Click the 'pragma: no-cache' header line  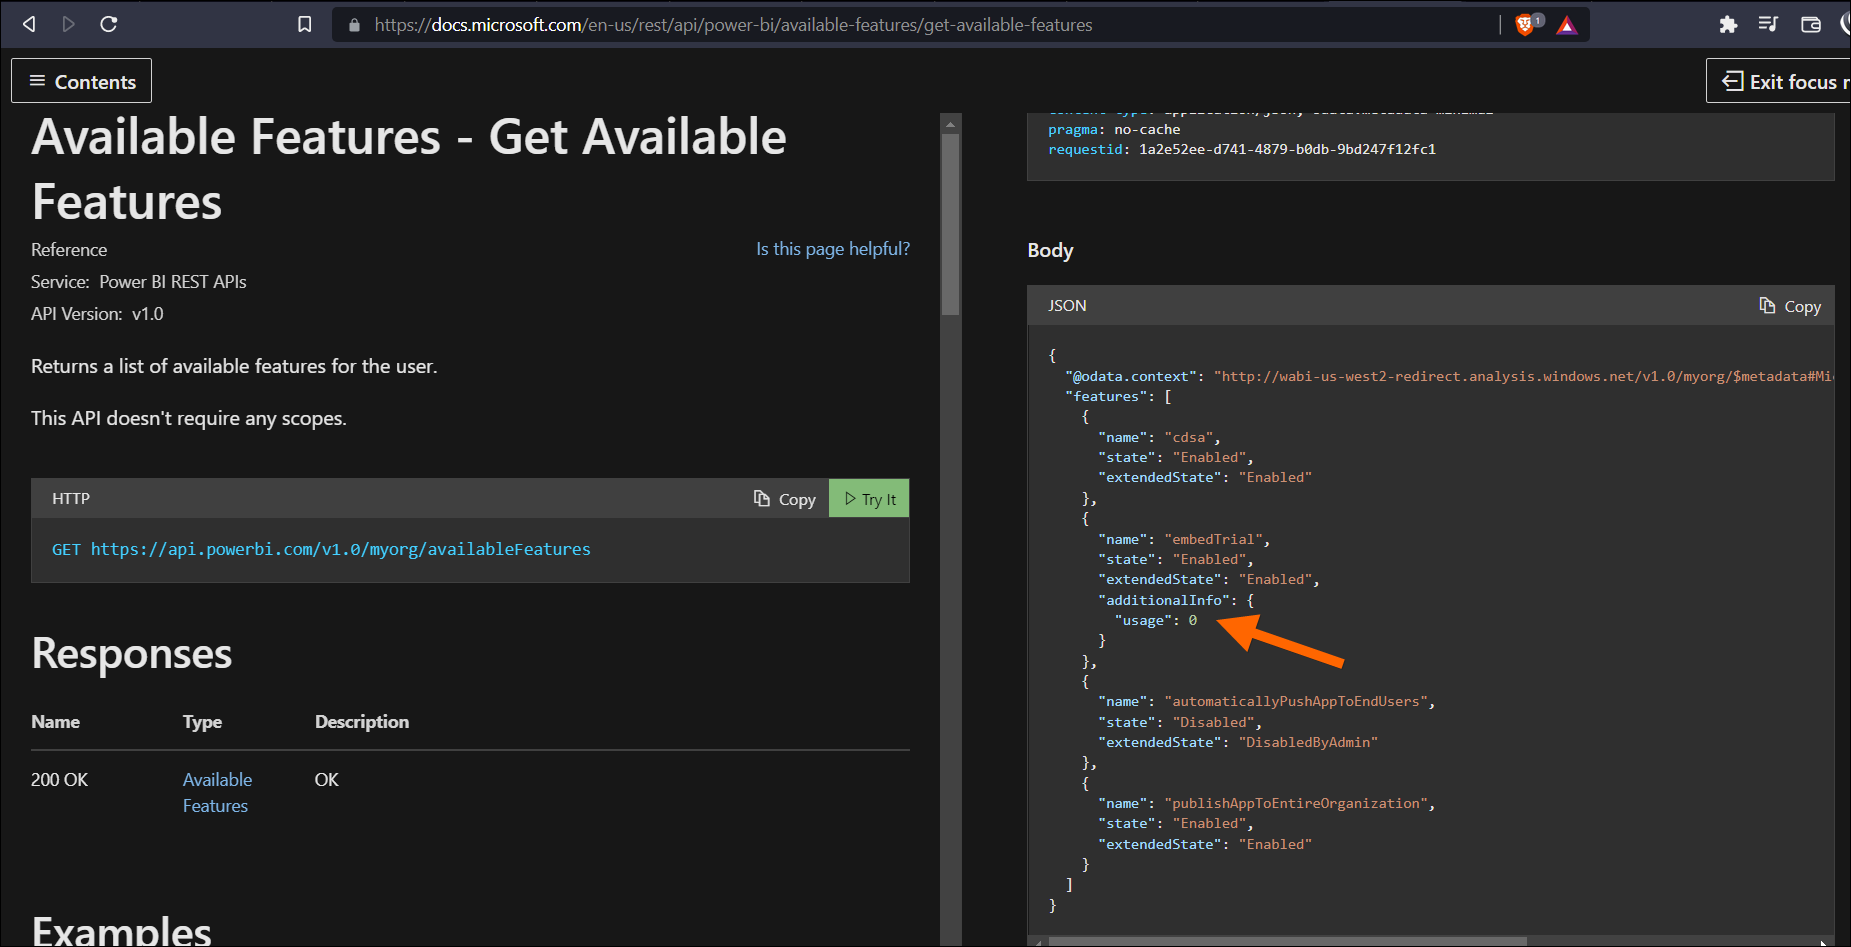pos(1114,129)
